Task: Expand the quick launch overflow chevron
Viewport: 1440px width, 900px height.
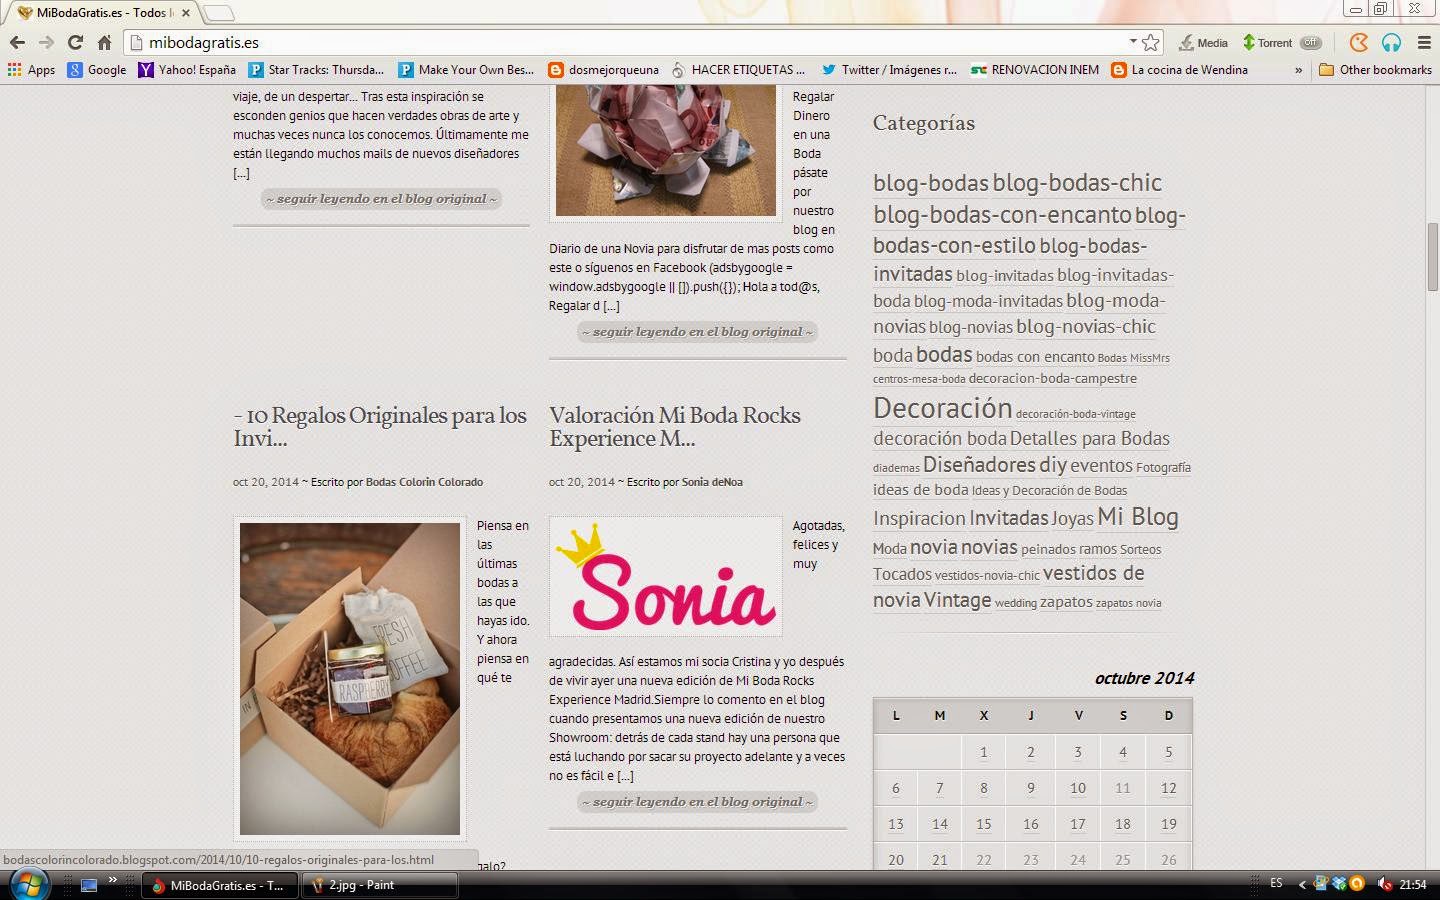Action: point(112,881)
